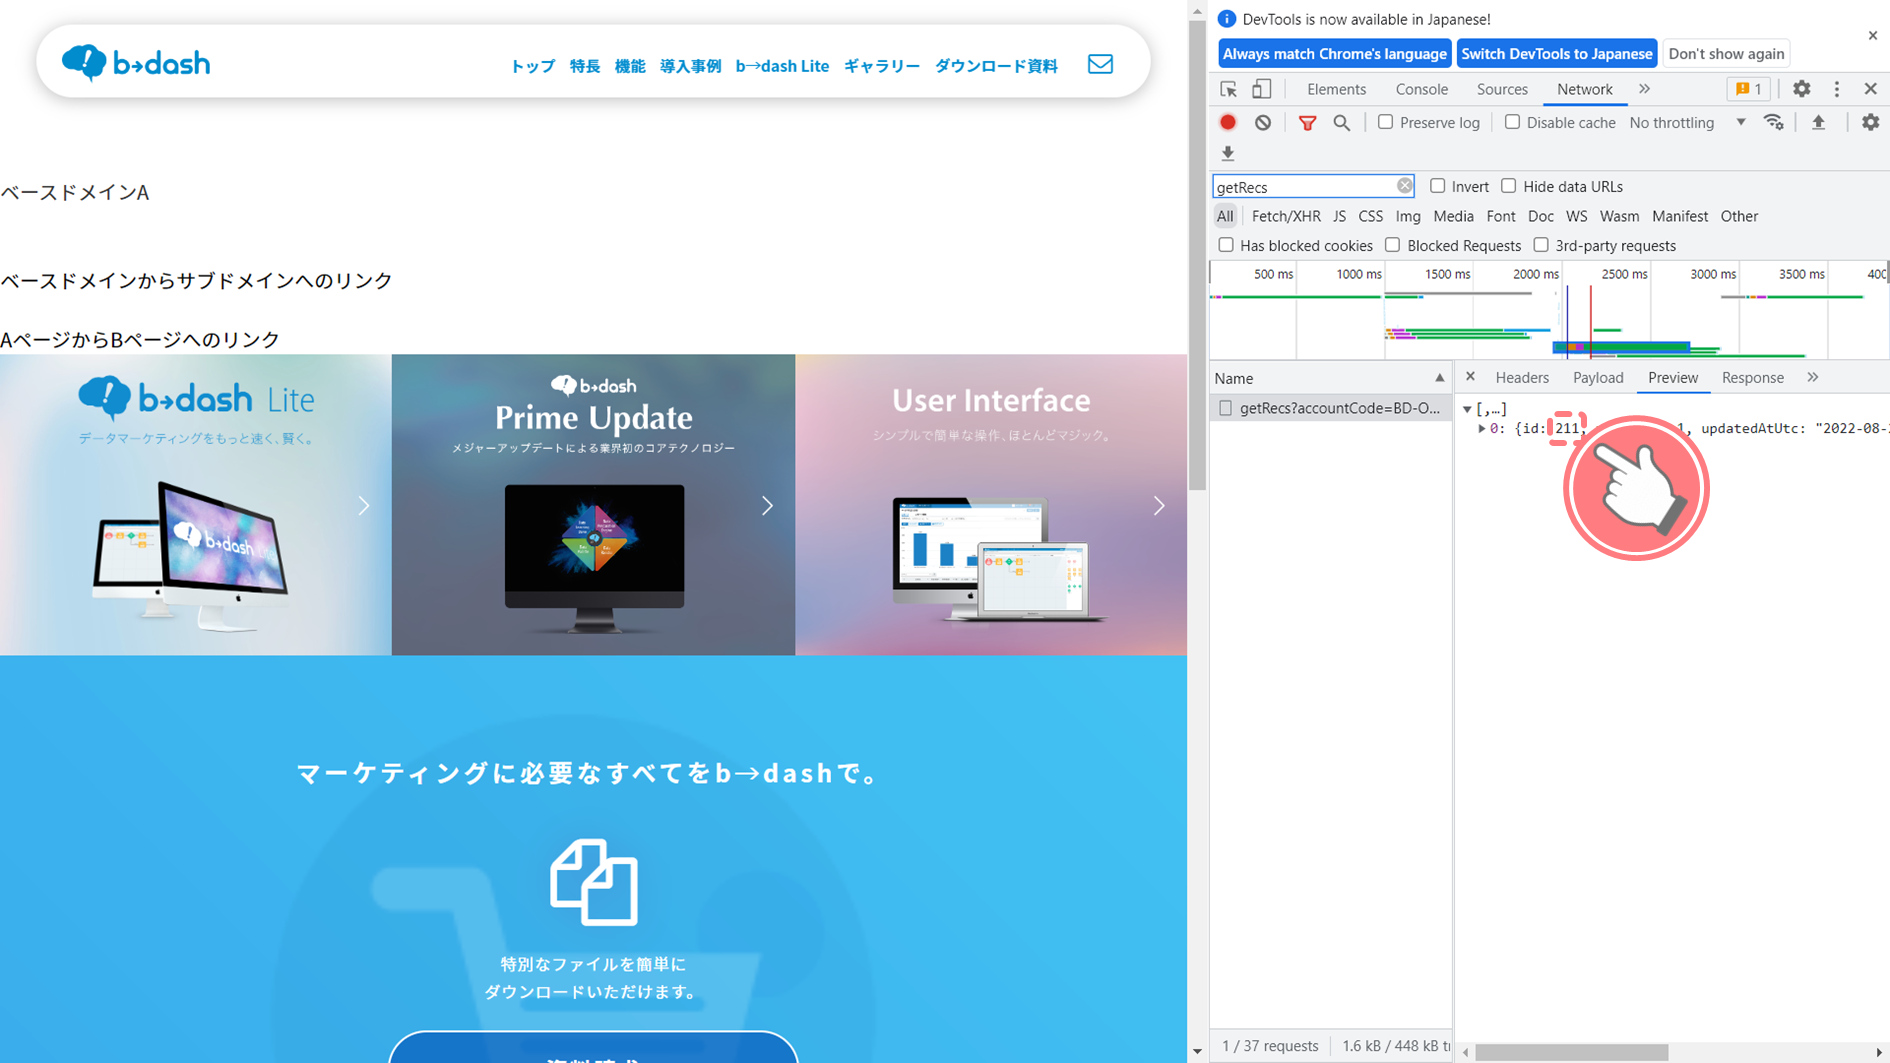Enable the Preserve log checkbox

1385,122
